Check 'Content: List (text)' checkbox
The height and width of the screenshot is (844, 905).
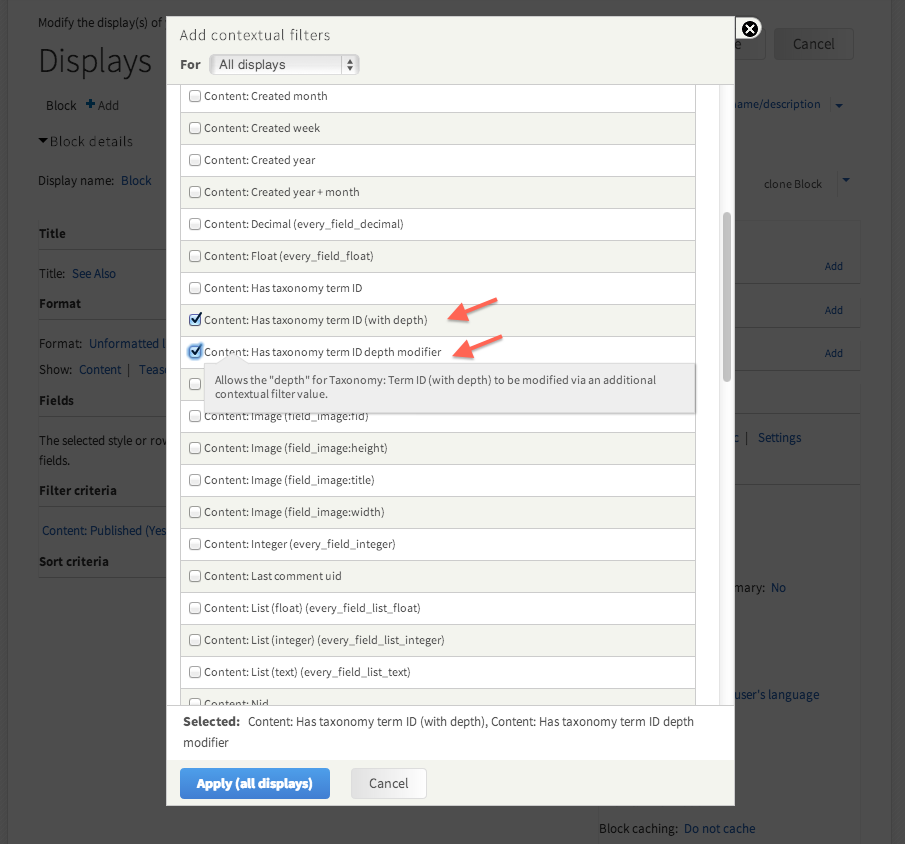click(x=195, y=672)
